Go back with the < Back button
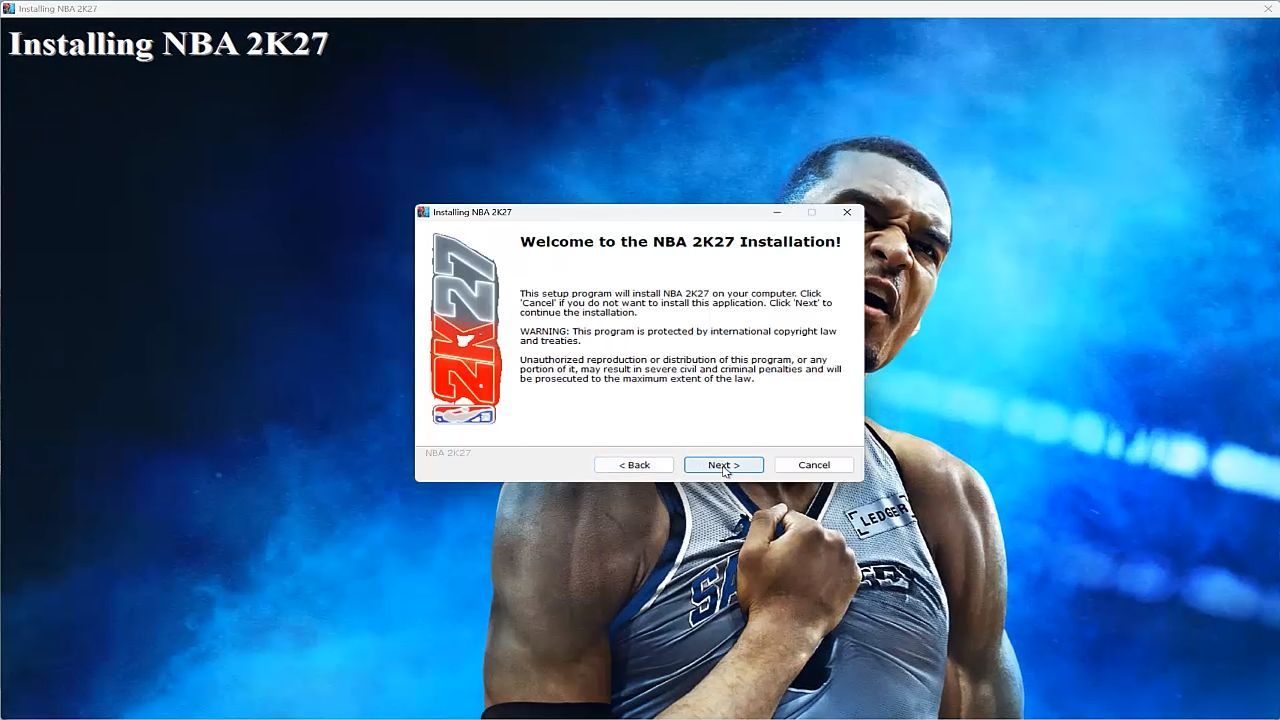Image resolution: width=1280 pixels, height=720 pixels. 634,465
